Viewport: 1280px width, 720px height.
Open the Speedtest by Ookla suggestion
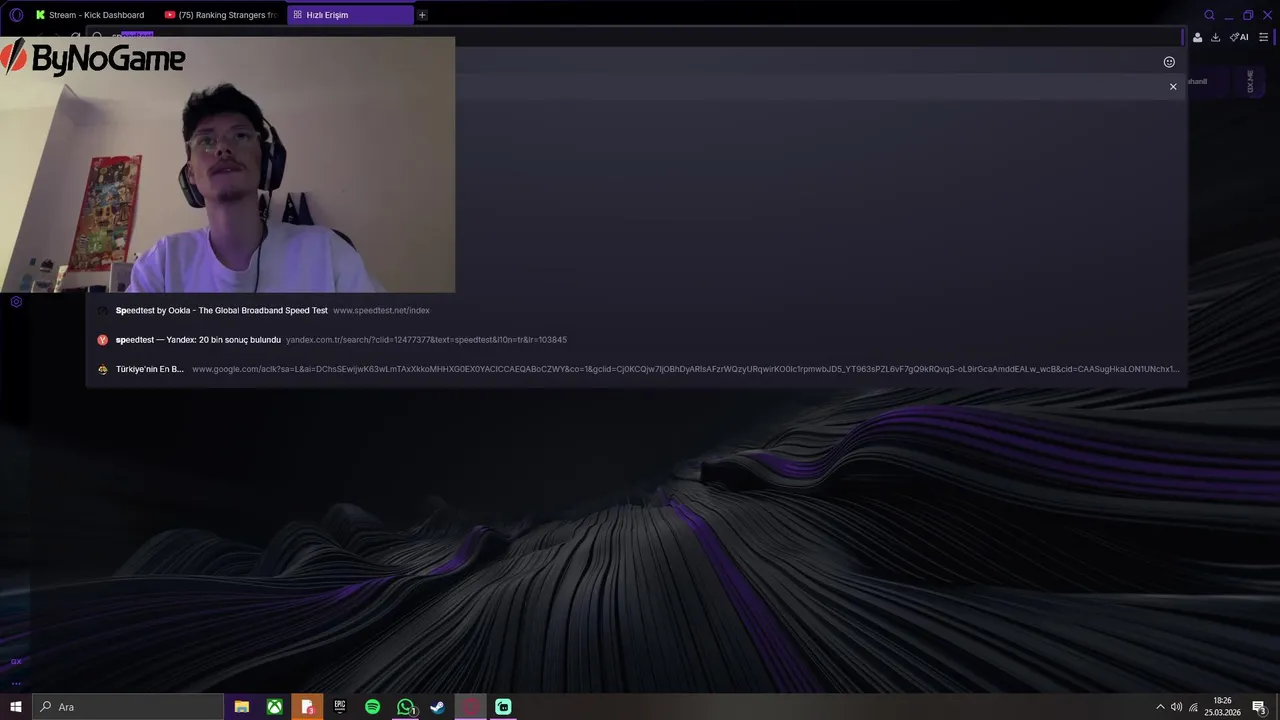coord(636,310)
